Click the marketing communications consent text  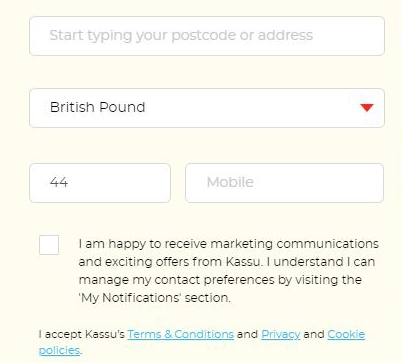pyautogui.click(x=229, y=271)
